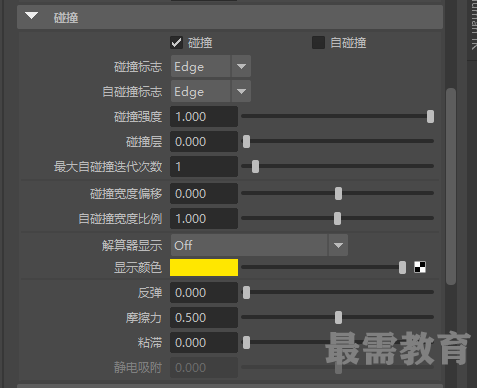The image size is (477, 388).
Task: Click the 解算器显示 label
Action: pos(132,246)
